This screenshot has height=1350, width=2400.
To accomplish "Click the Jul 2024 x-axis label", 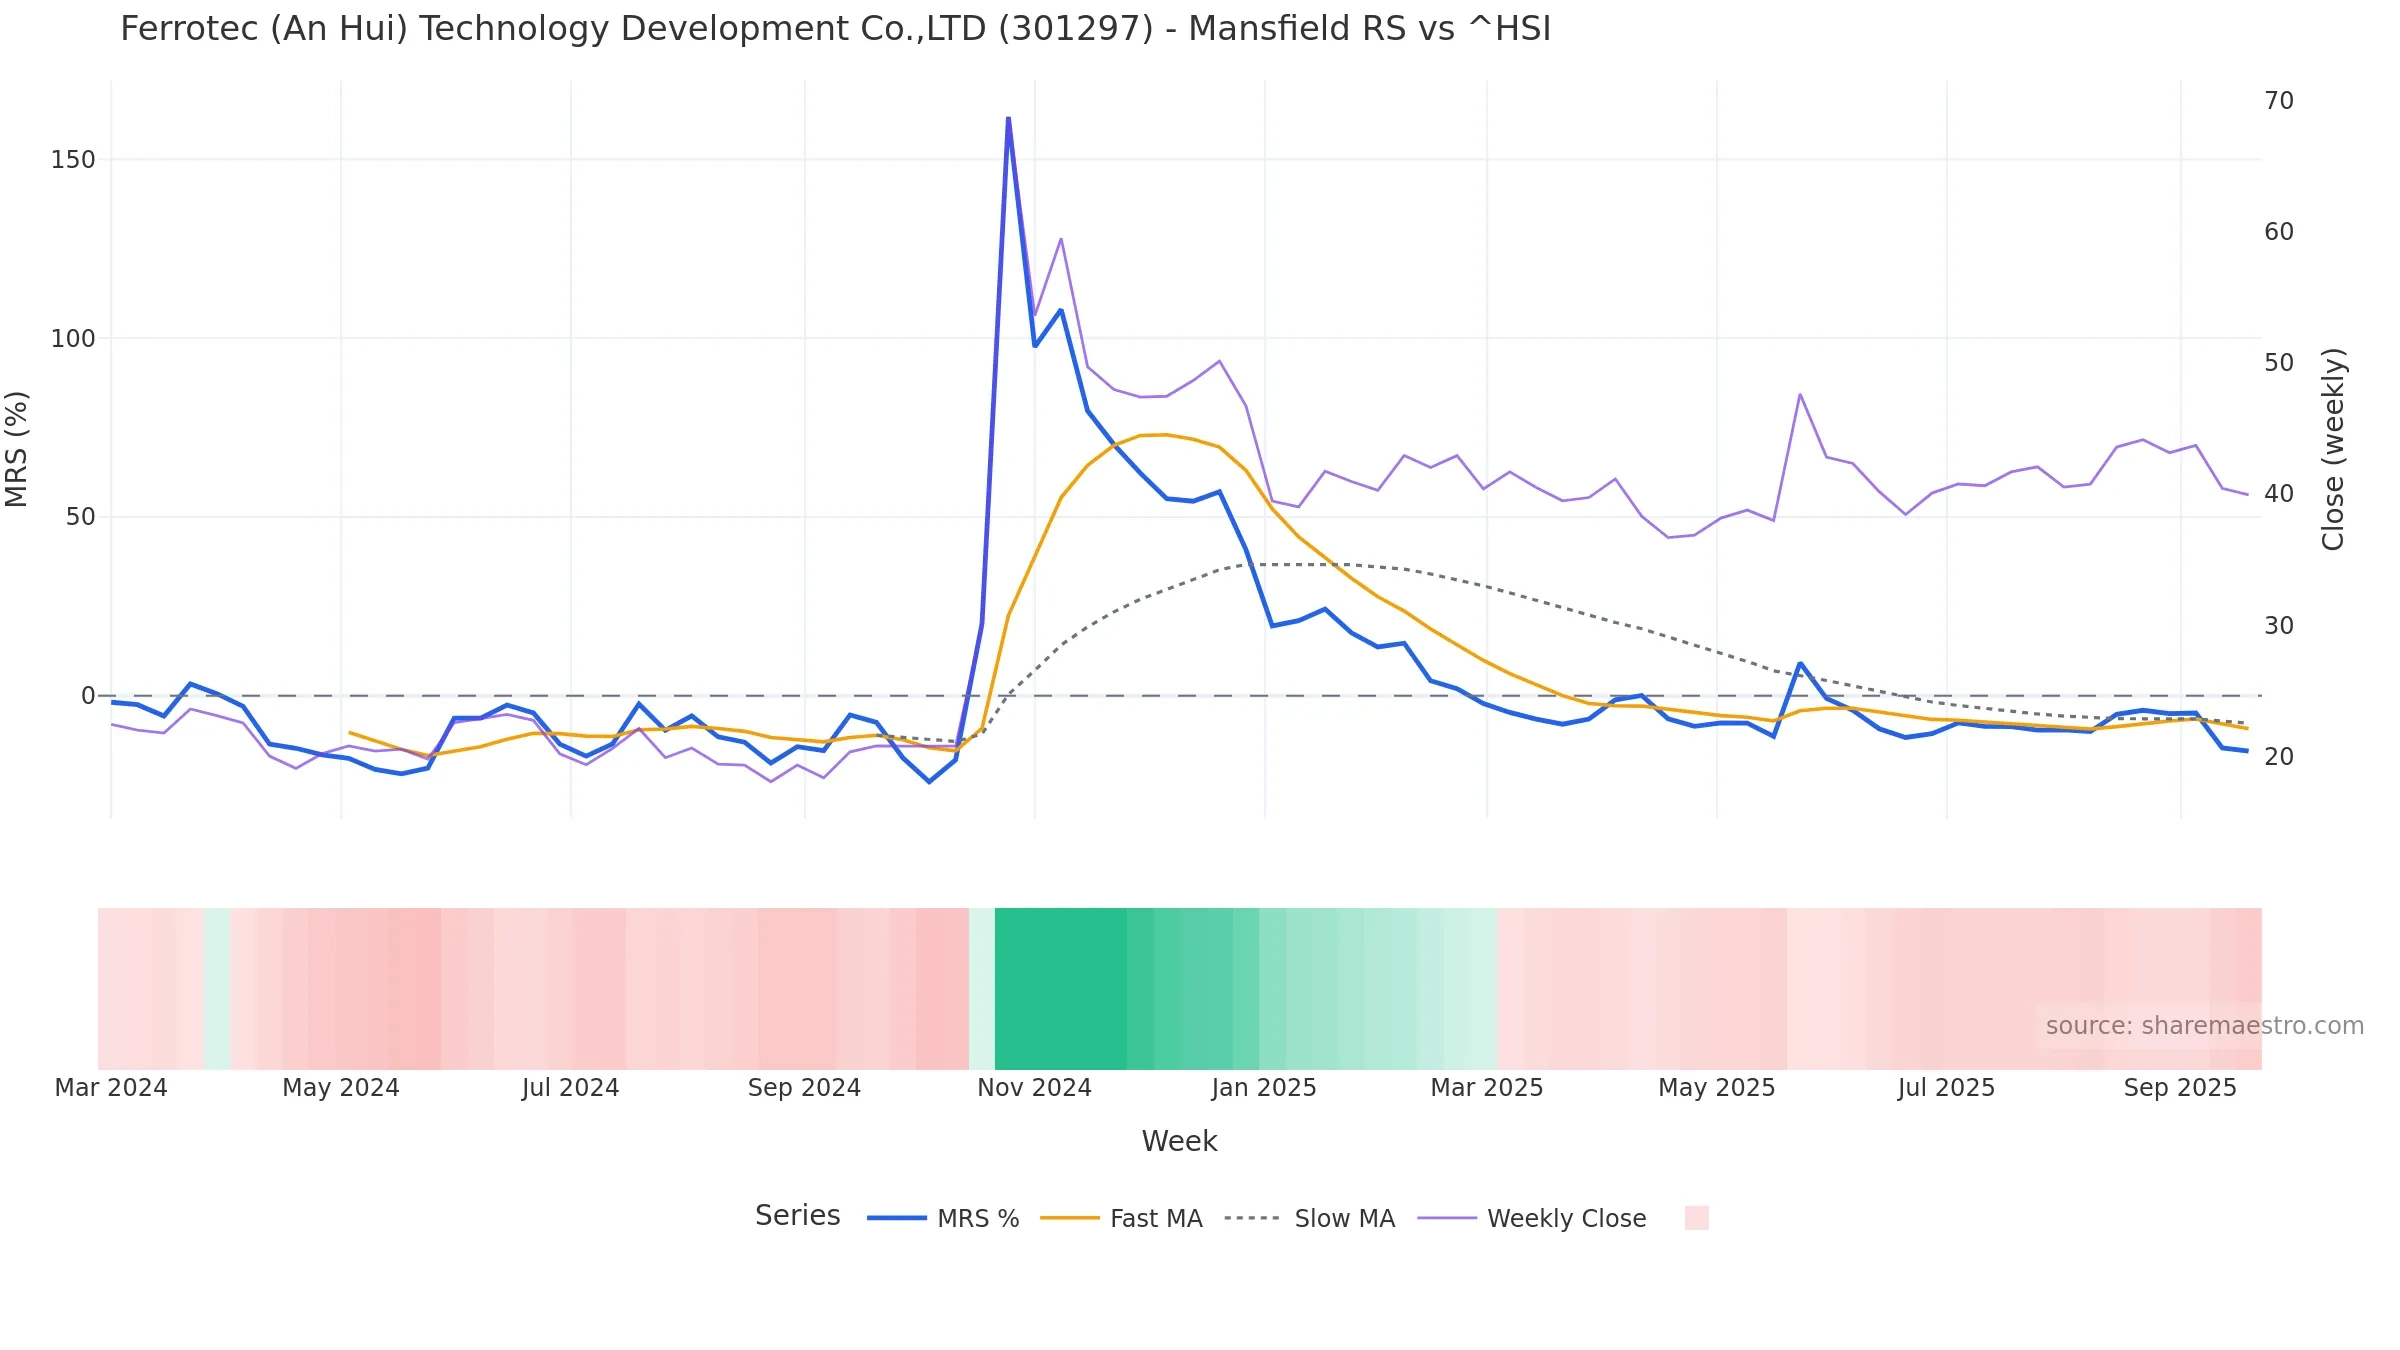I will click(571, 1088).
